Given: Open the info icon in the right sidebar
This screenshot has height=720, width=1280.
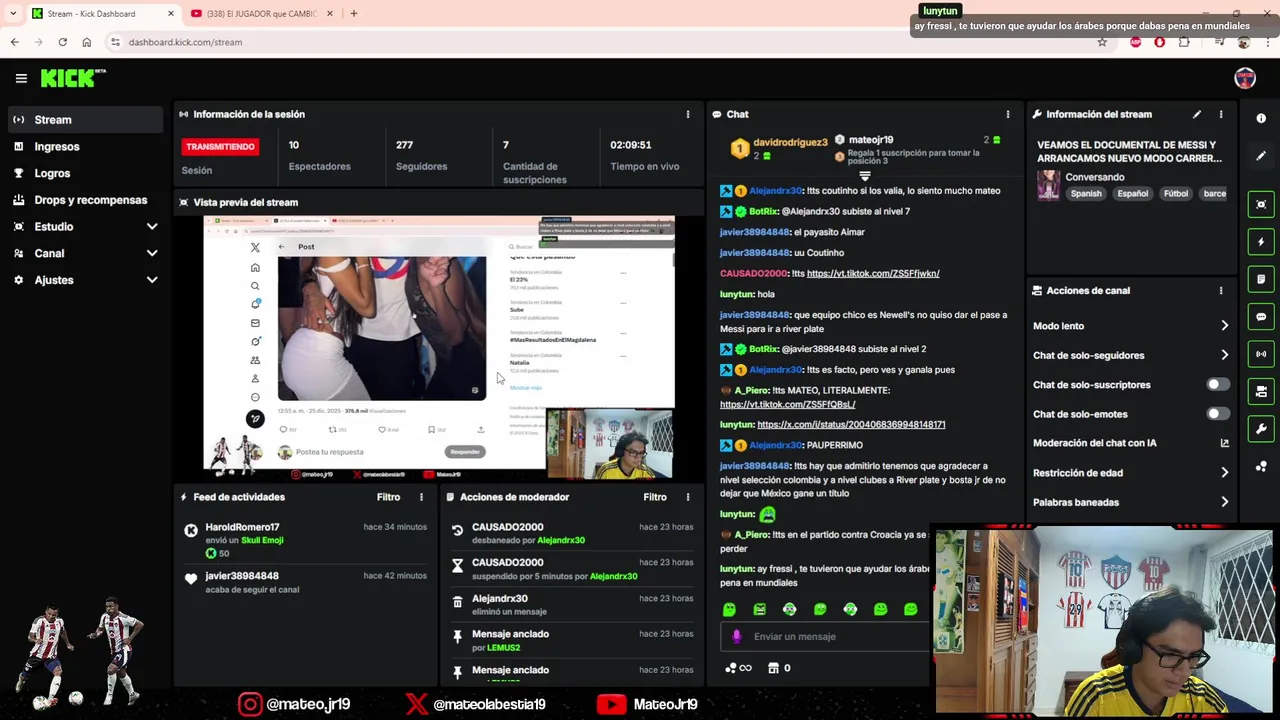Looking at the screenshot, I should click(1261, 118).
